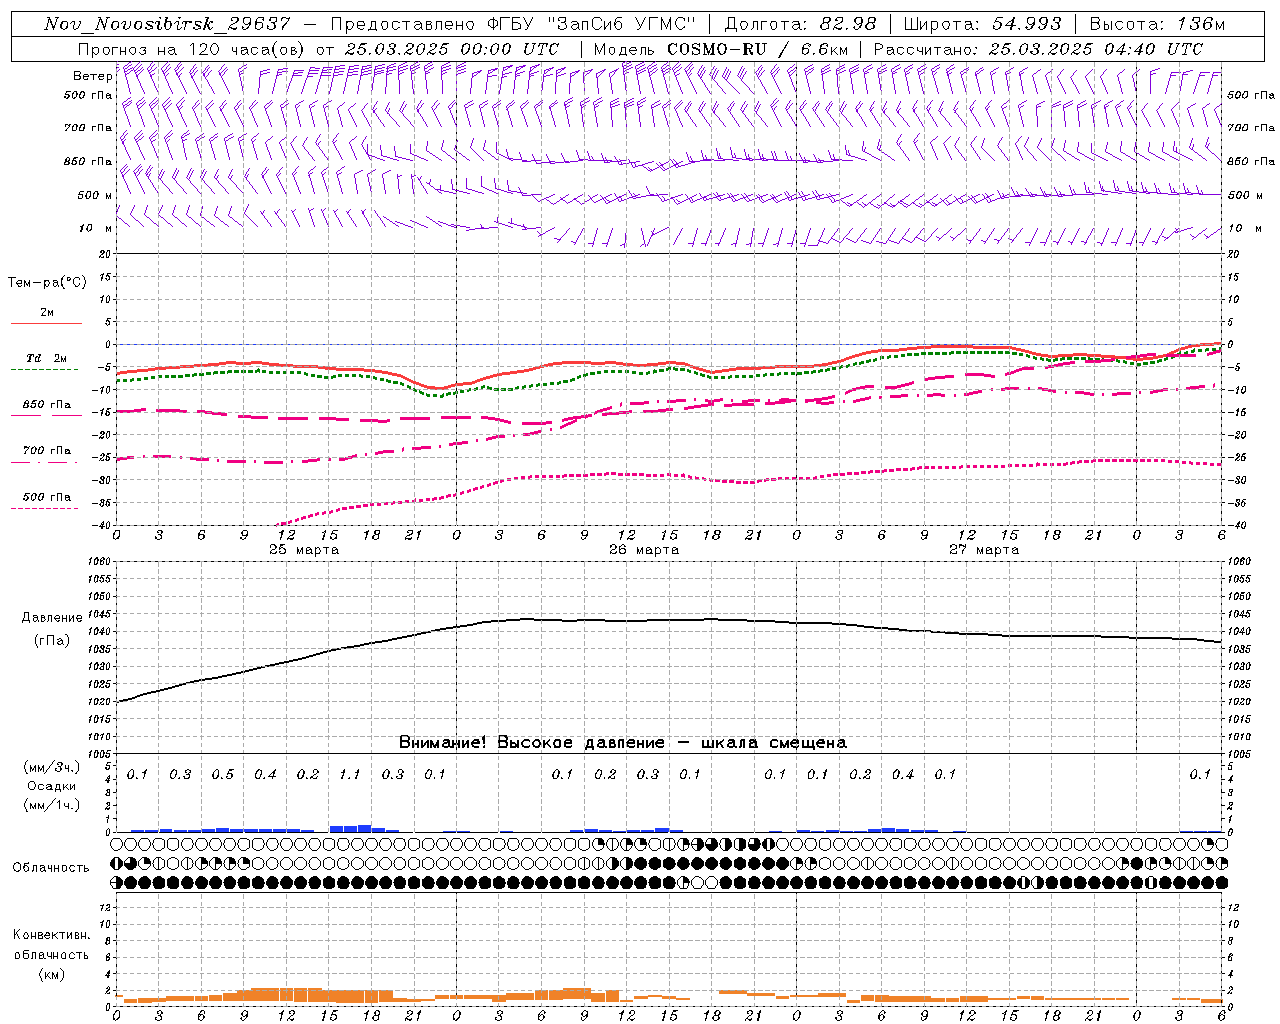Image resolution: width=1280 pixels, height=1024 pixels.
Task: Click the 850 гПа temperature legend entry
Action: click(x=46, y=405)
